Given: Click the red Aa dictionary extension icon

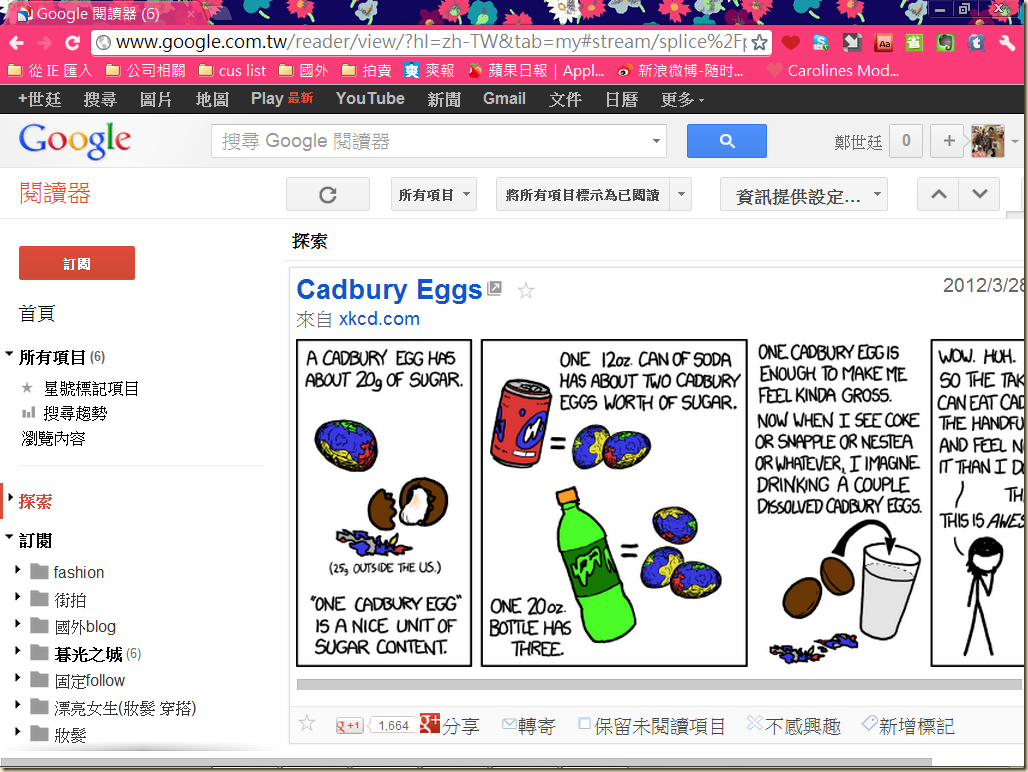Looking at the screenshot, I should click(884, 43).
